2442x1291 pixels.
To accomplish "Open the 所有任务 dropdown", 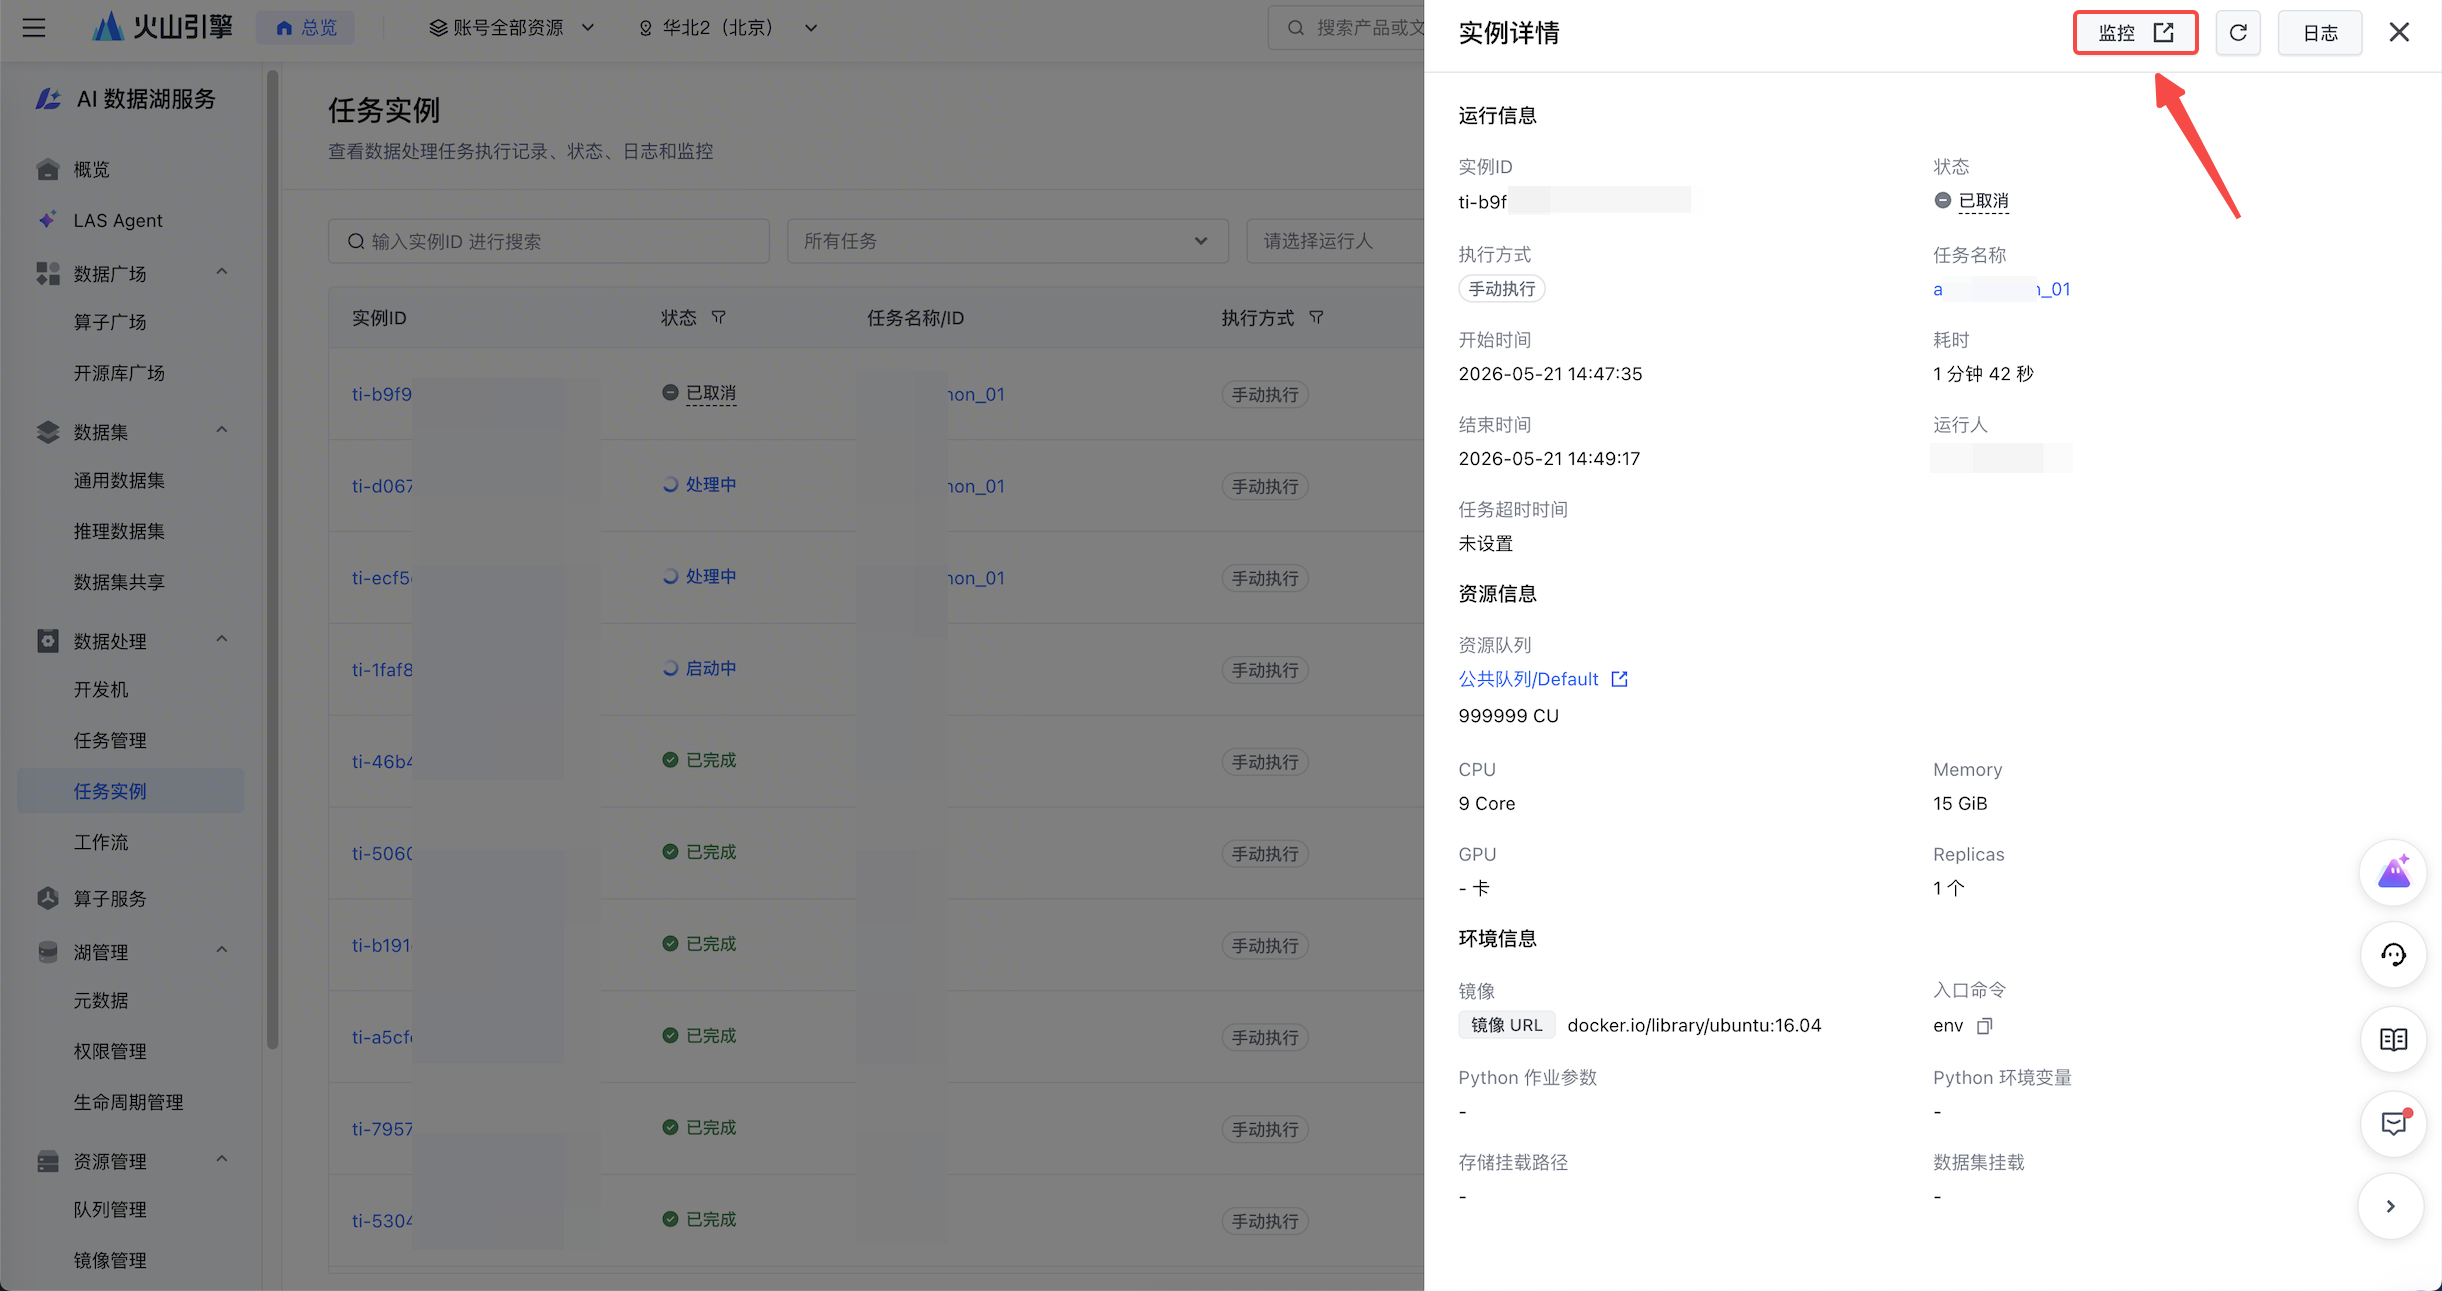I will (x=1007, y=241).
